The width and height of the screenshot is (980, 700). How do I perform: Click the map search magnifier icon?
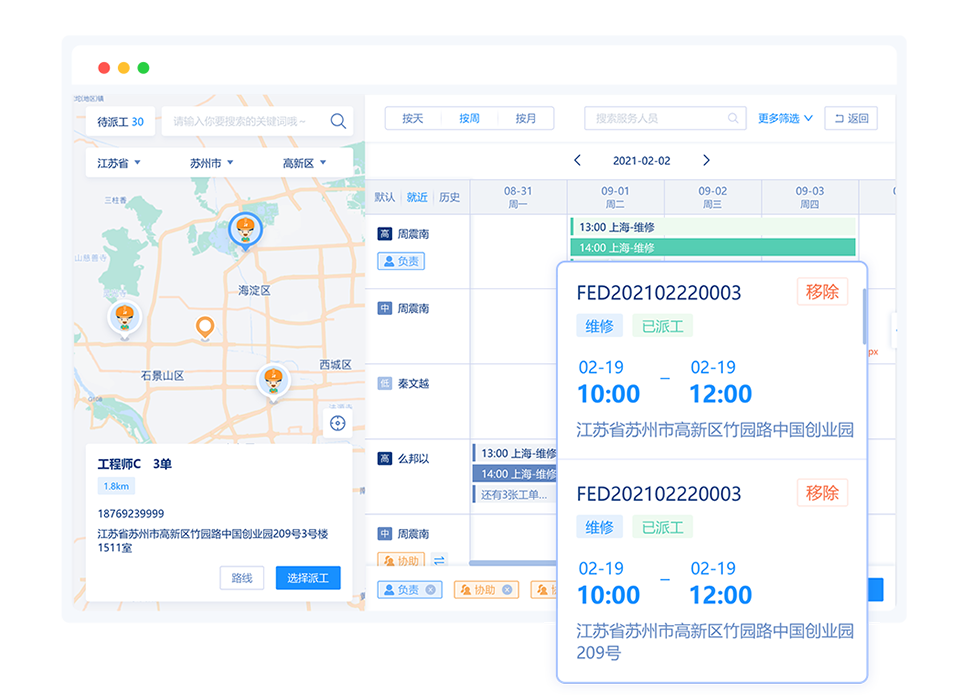pyautogui.click(x=338, y=121)
